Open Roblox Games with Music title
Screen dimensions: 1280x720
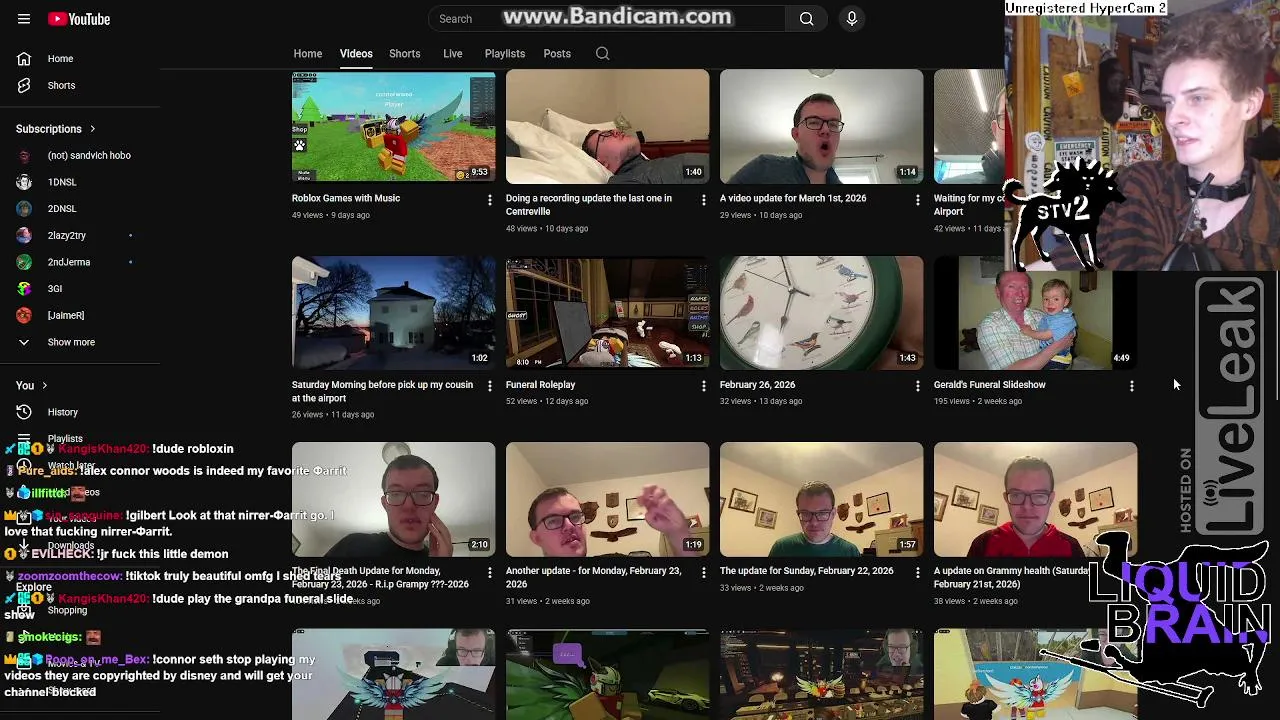pos(346,198)
